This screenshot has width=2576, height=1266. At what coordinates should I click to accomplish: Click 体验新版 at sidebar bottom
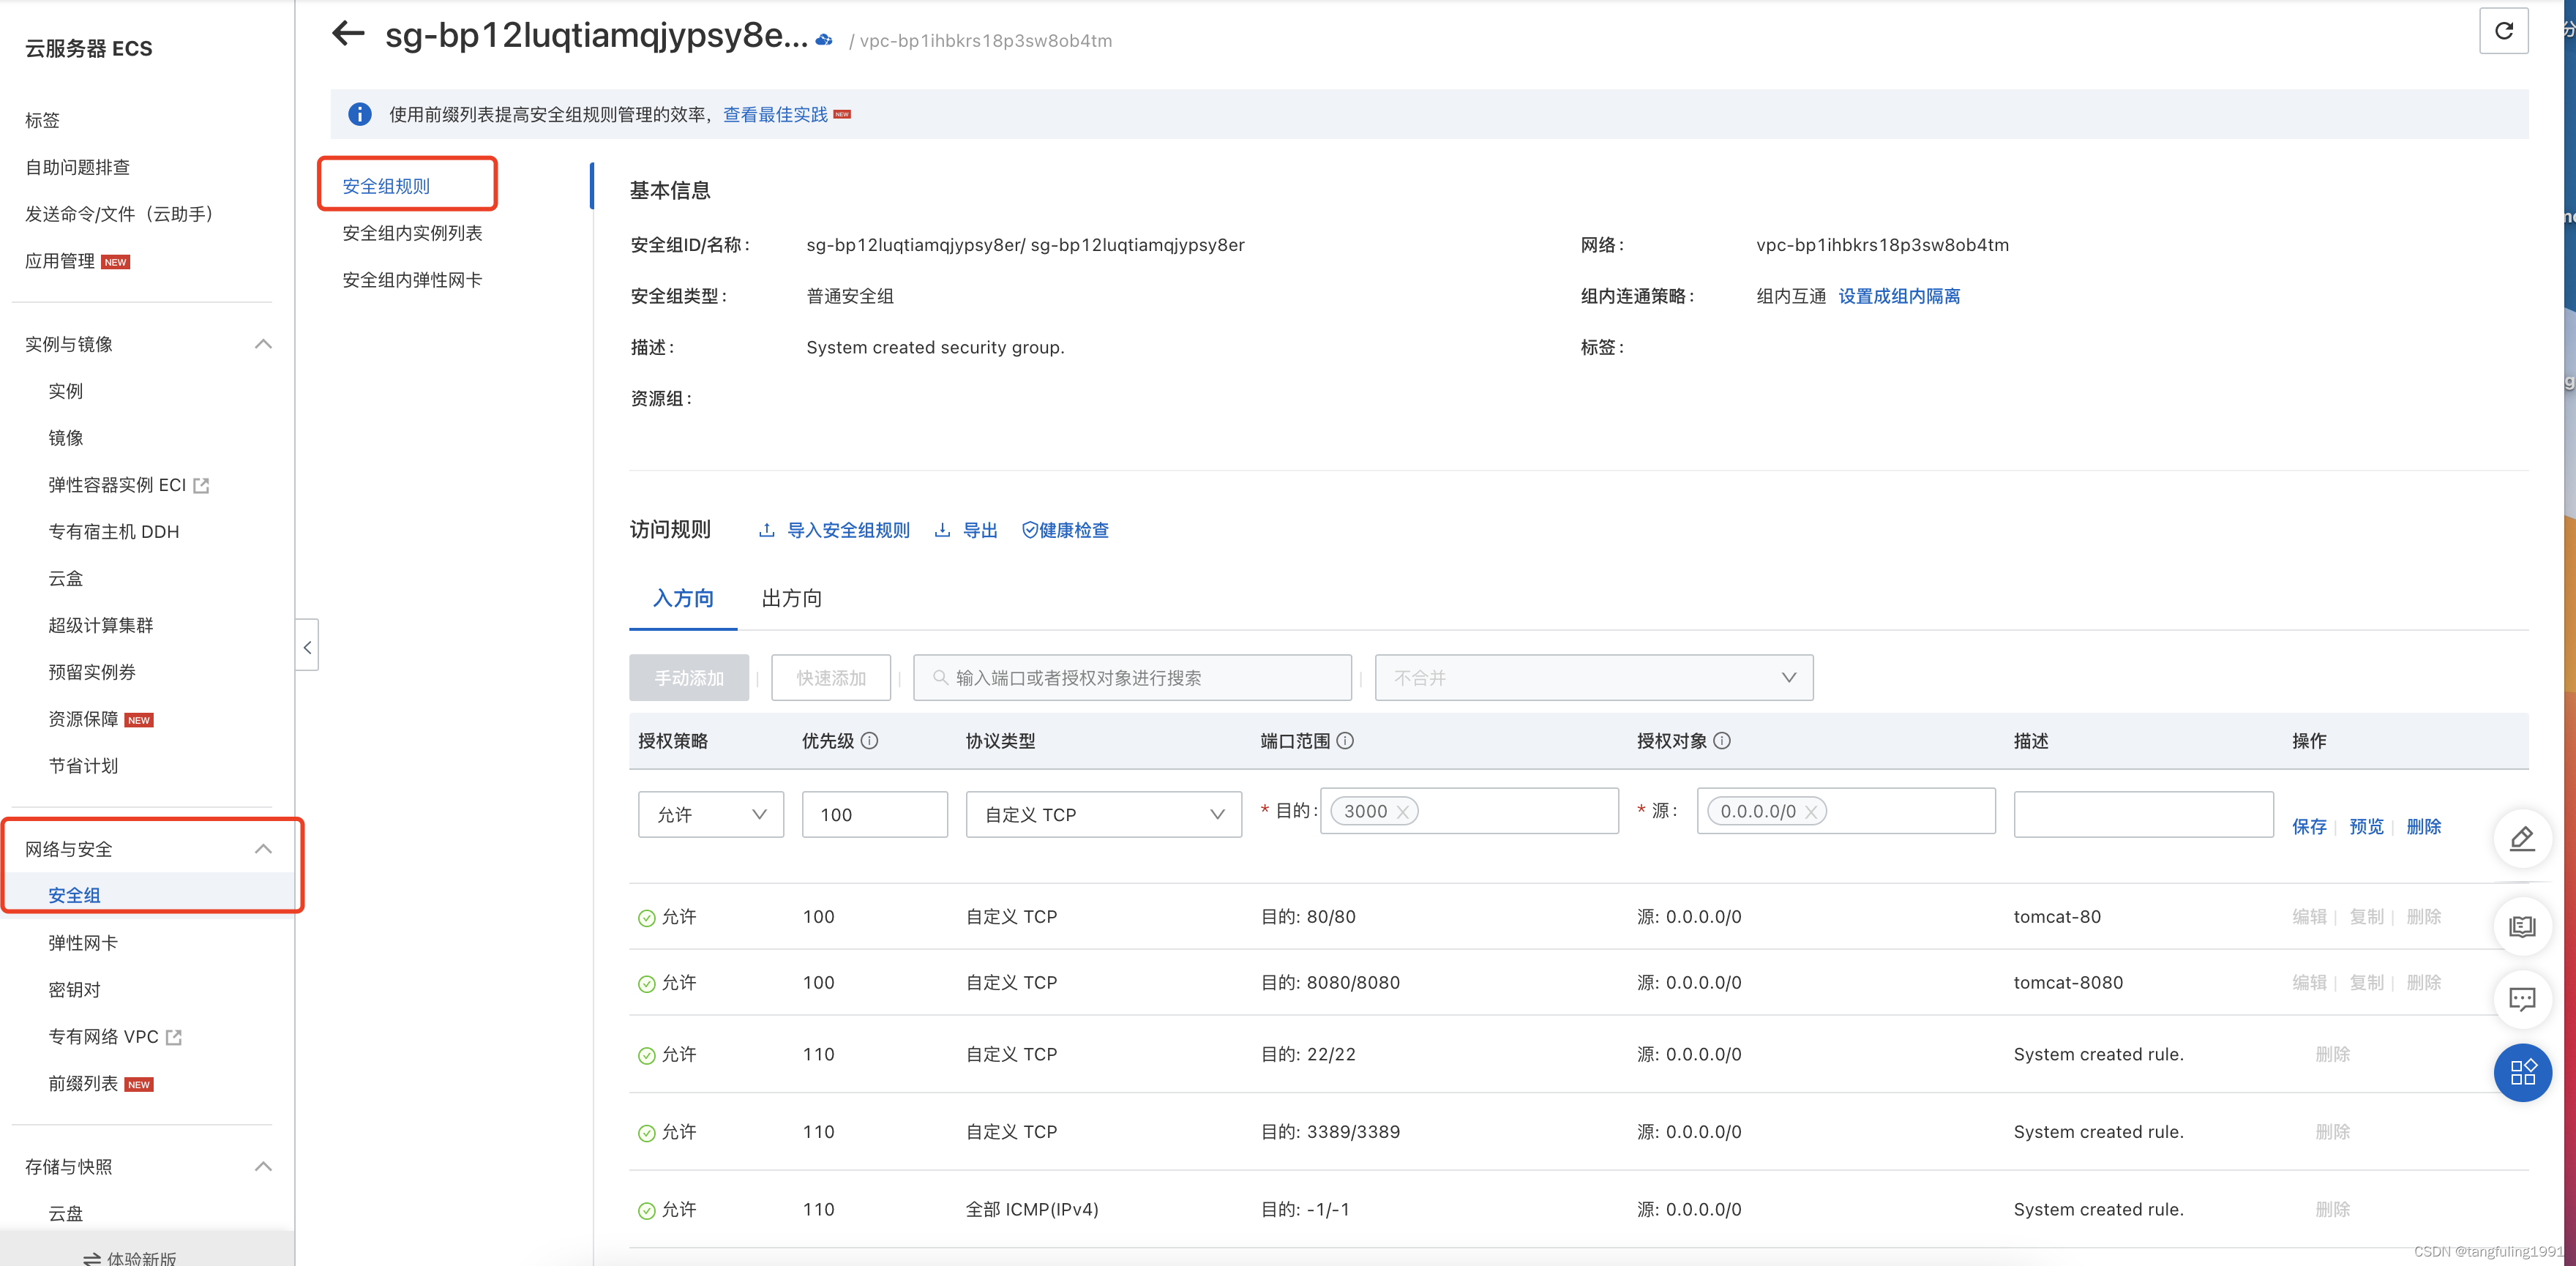pyautogui.click(x=130, y=1258)
